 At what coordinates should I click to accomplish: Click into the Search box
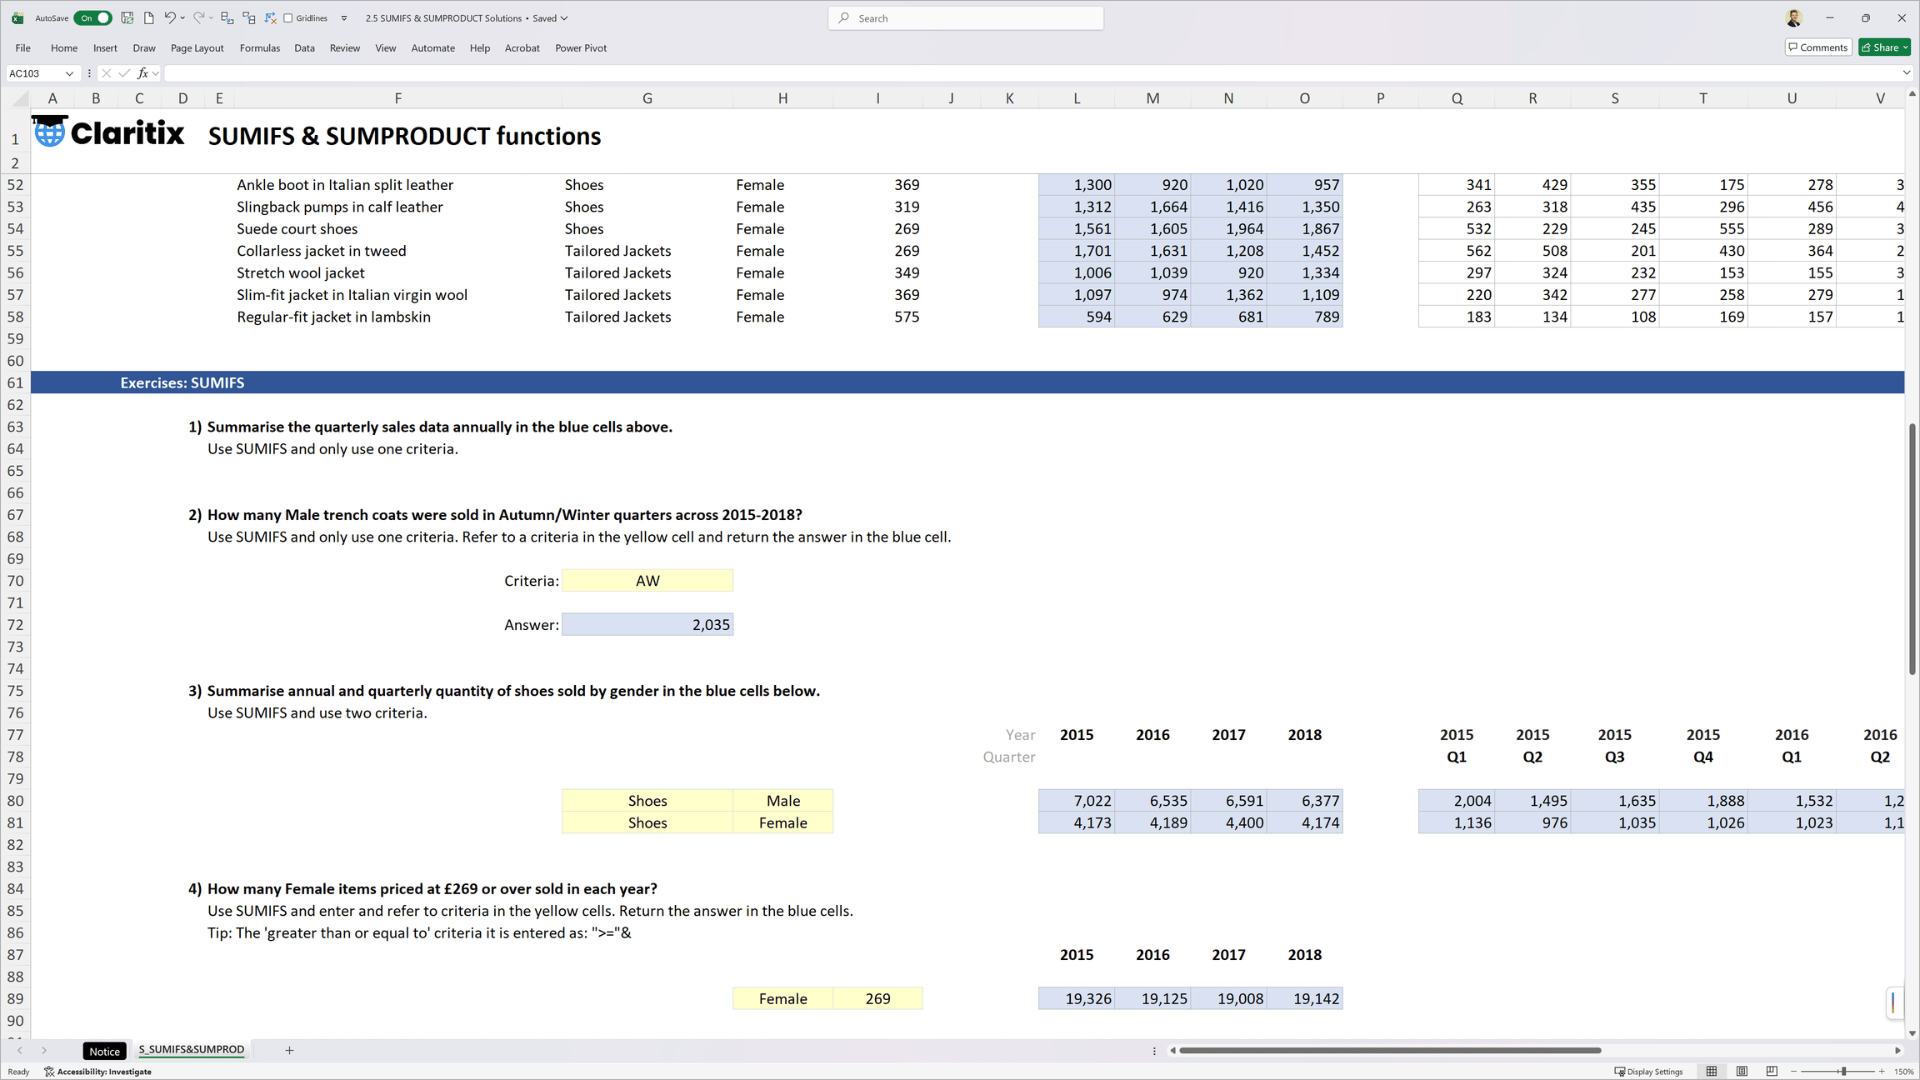966,18
